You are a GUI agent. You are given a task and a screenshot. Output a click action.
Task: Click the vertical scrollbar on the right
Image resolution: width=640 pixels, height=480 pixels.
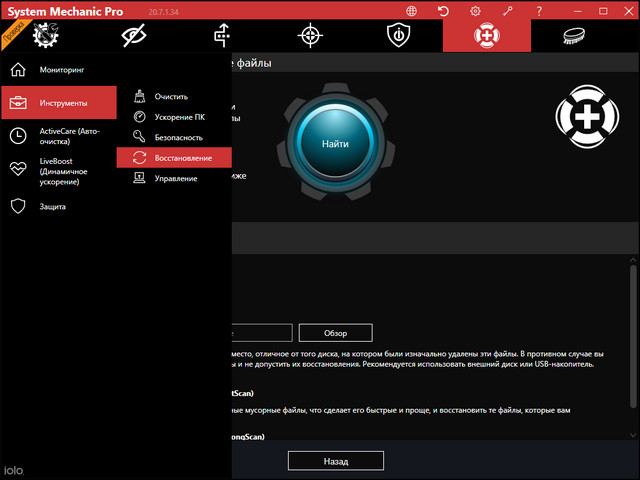[633, 330]
